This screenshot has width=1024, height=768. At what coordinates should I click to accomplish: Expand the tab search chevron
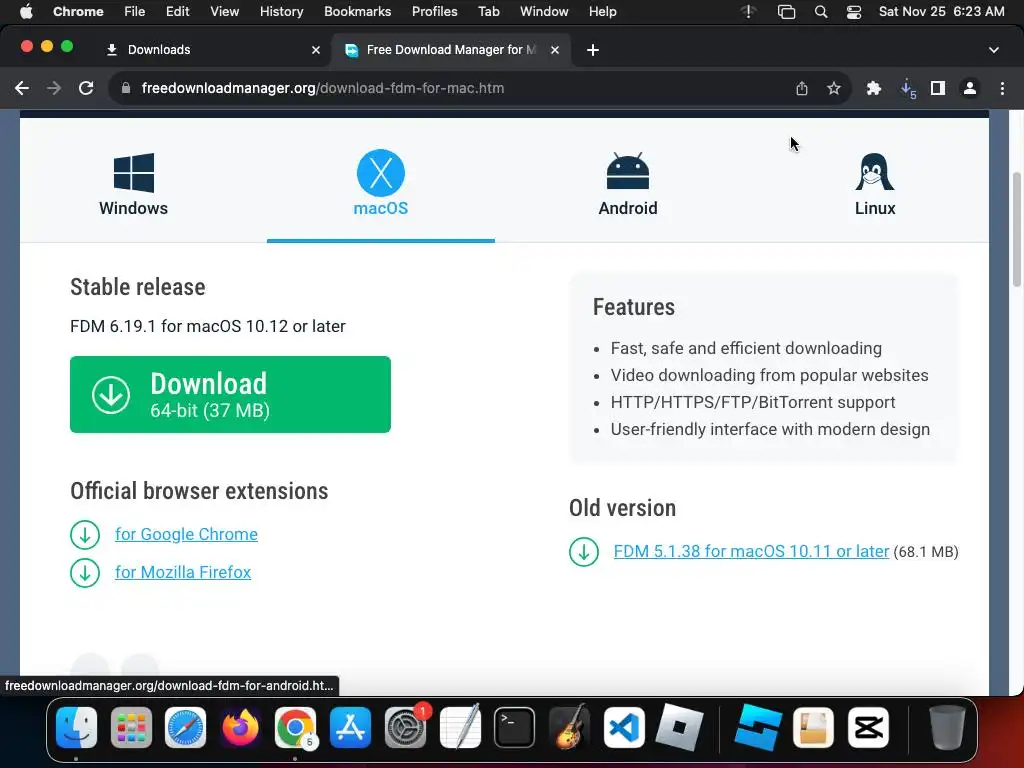tap(994, 50)
